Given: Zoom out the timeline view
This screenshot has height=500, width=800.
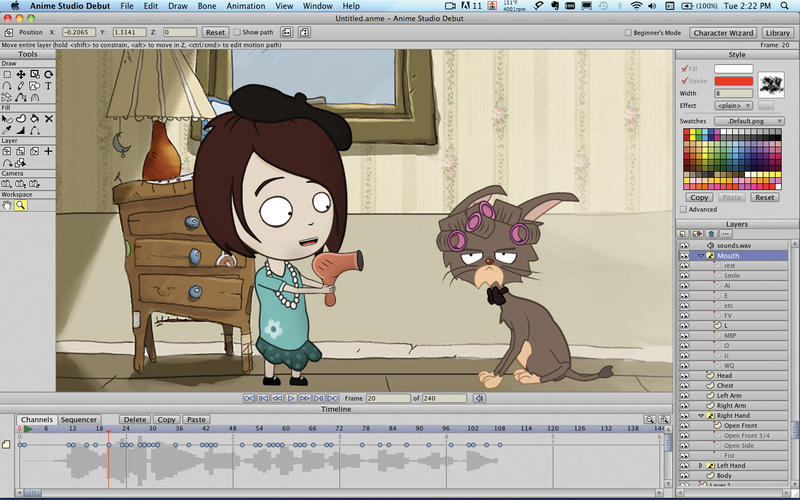Looking at the screenshot, I should coord(650,420).
